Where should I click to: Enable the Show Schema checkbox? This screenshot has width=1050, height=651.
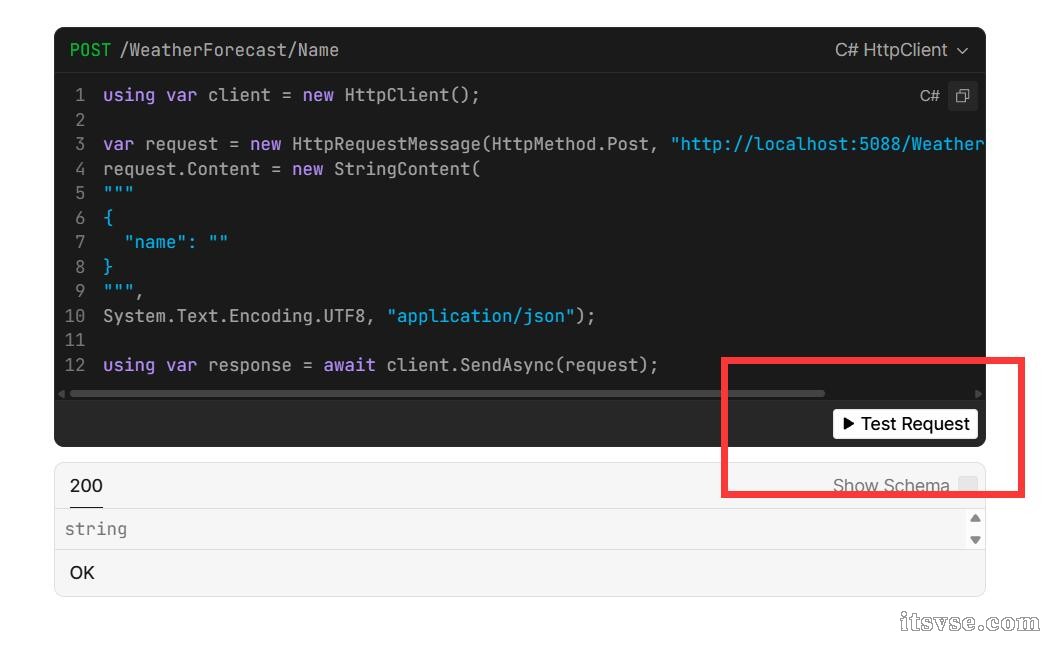tap(968, 485)
